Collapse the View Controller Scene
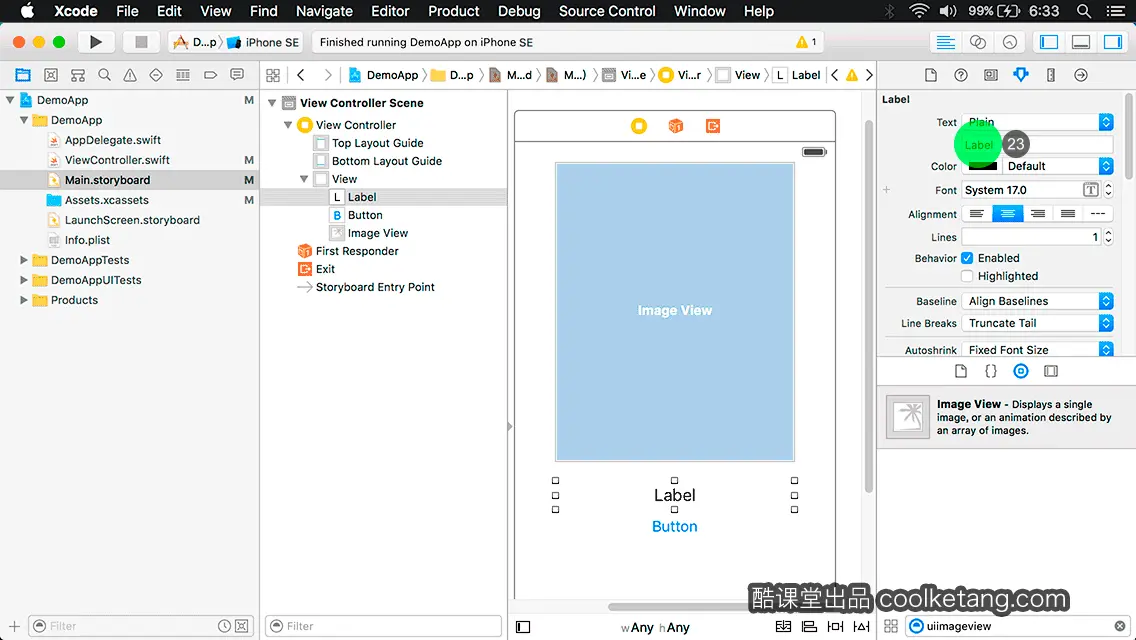The height and width of the screenshot is (640, 1136). [x=272, y=103]
